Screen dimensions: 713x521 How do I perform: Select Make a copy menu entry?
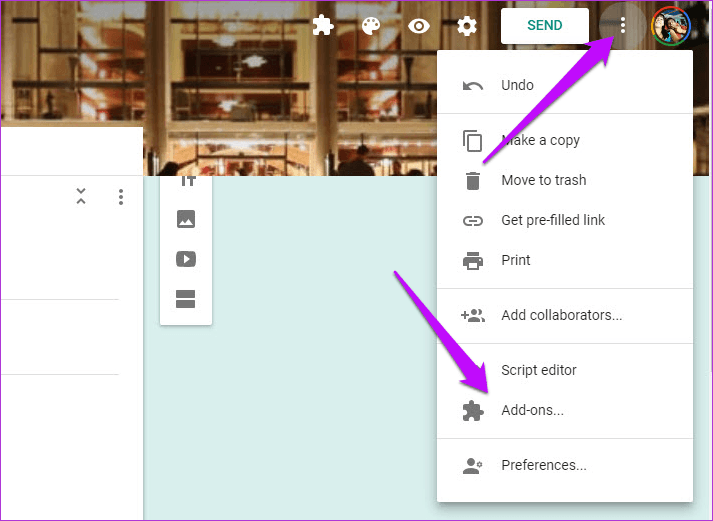click(x=565, y=140)
